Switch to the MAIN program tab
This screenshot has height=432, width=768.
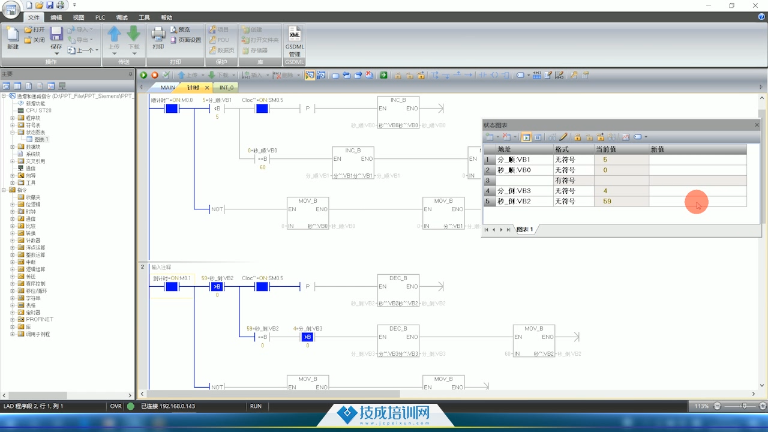click(x=168, y=87)
